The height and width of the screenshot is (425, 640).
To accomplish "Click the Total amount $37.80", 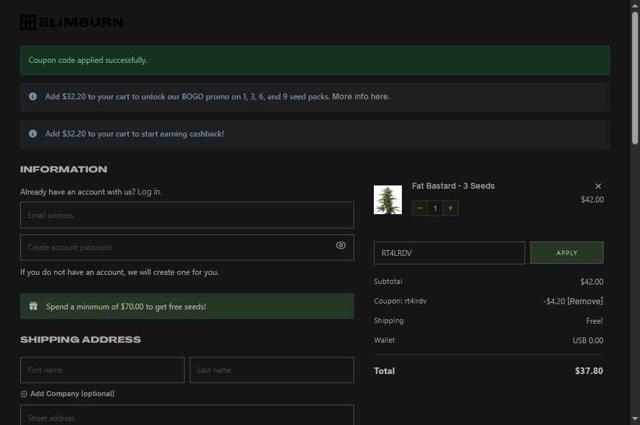I will coord(589,371).
